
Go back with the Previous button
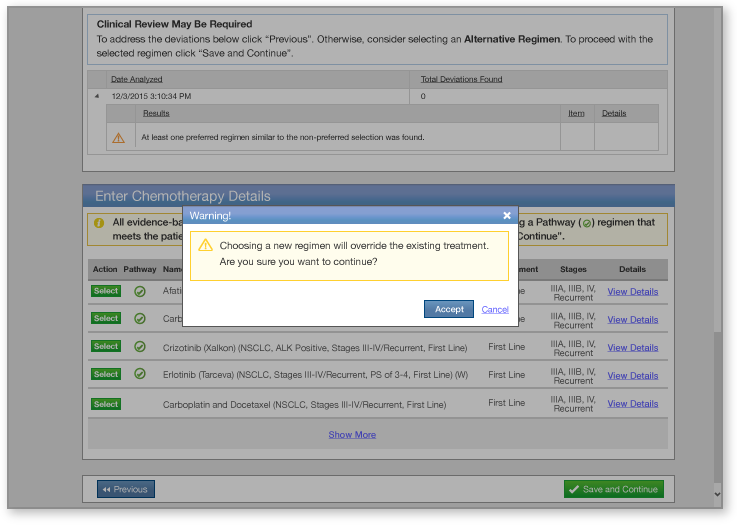(126, 489)
